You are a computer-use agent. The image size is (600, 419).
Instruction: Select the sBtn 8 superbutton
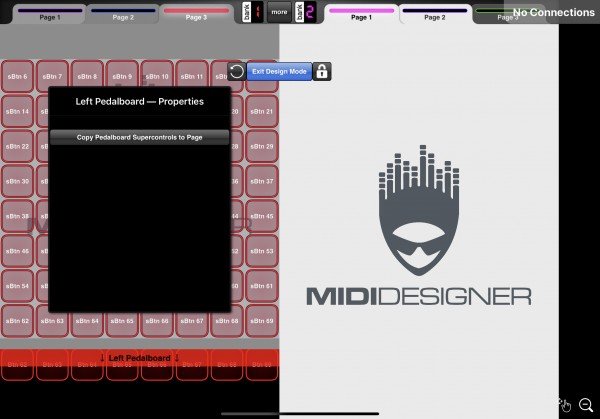(87, 77)
